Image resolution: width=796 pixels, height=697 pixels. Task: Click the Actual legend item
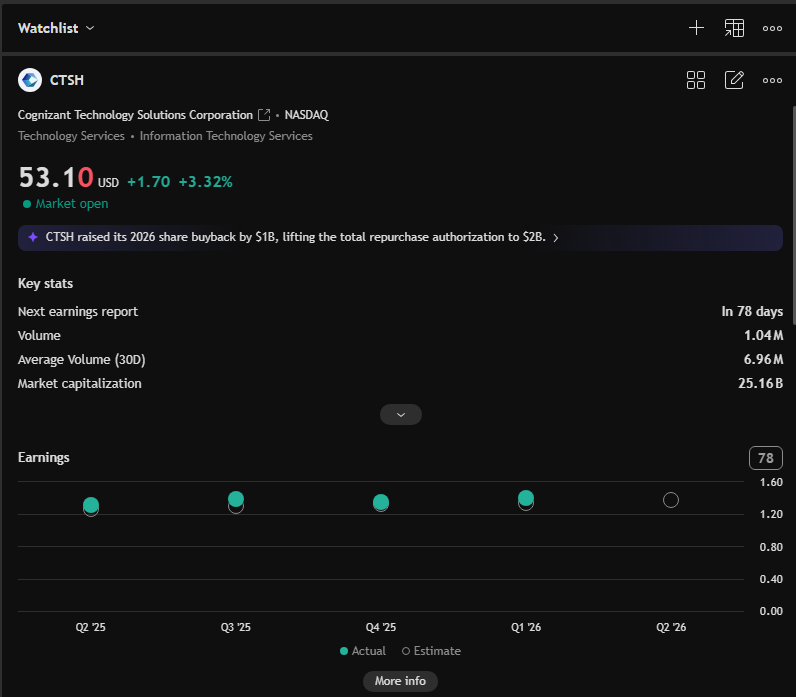point(363,651)
